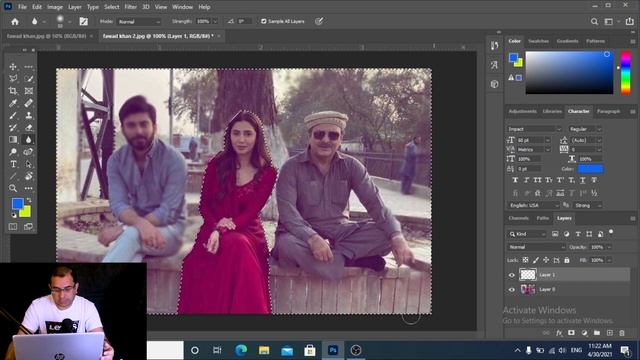Create a new layer

[x=609, y=333]
